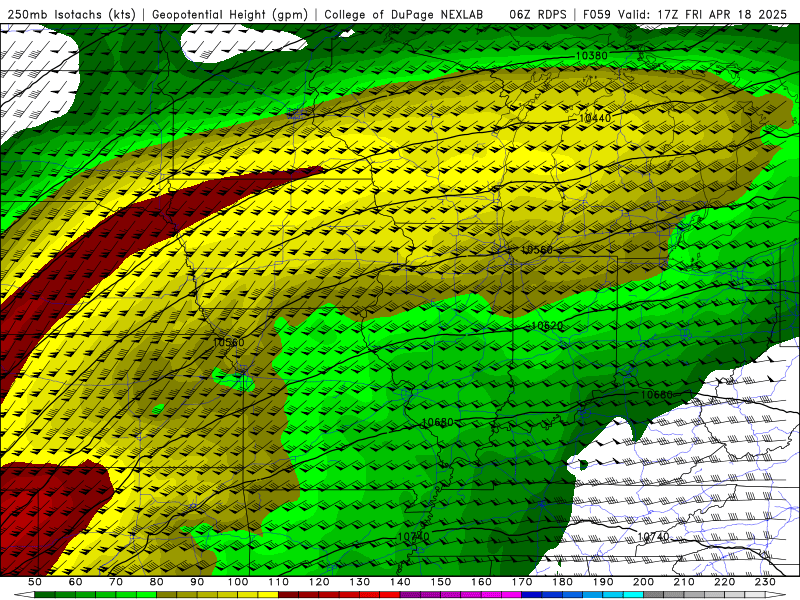Click the 50 value on the color scale
Viewport: 800px width, 600px height.
(35, 582)
